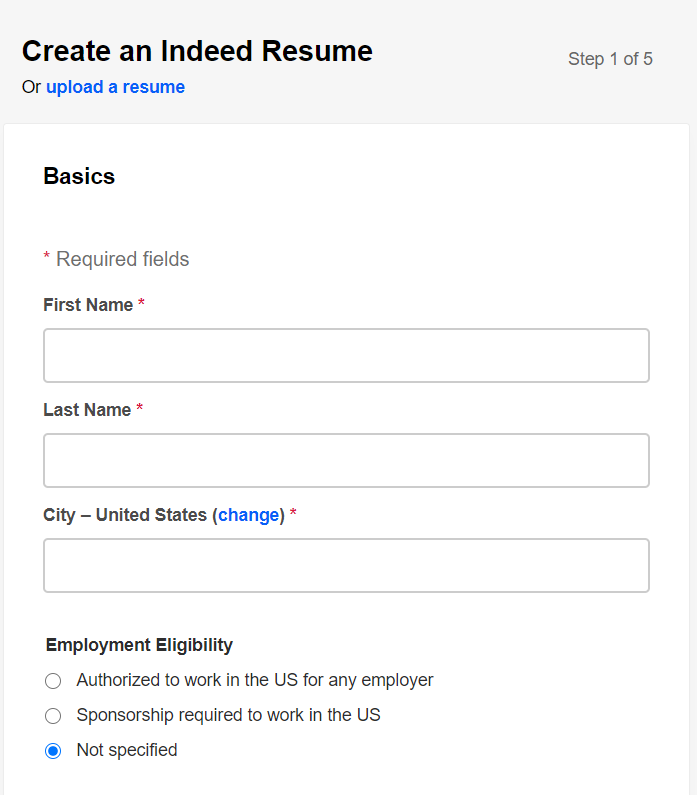Click the "Not specified" option label text
The height and width of the screenshot is (795, 697).
pyautogui.click(x=127, y=750)
